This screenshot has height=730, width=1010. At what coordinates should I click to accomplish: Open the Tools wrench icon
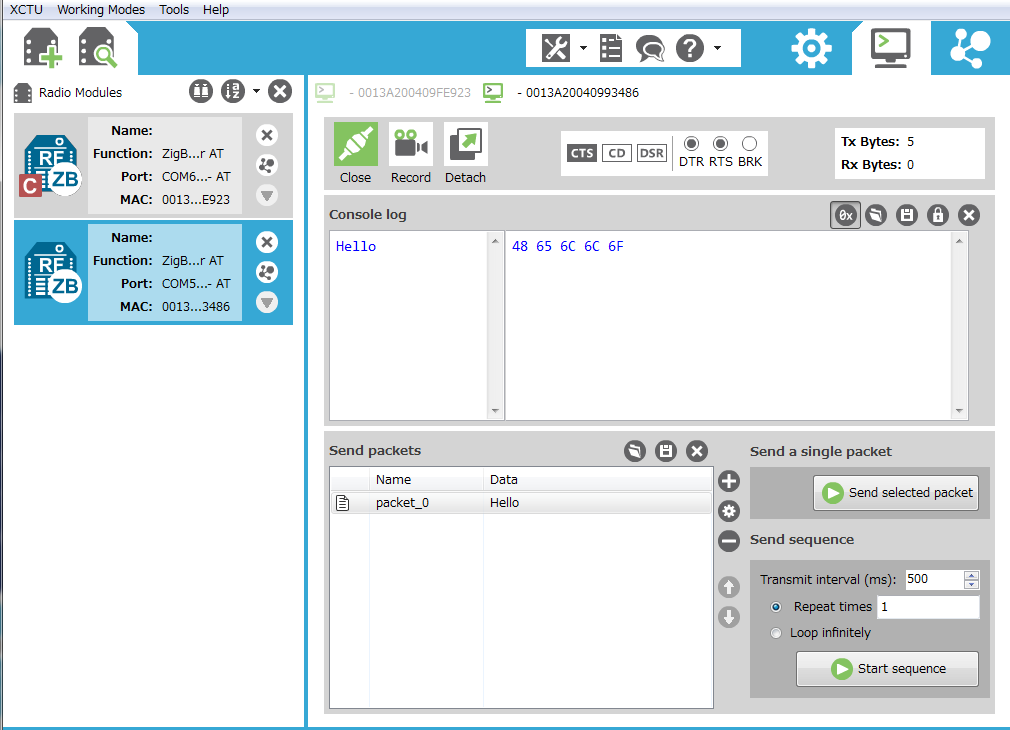(555, 48)
